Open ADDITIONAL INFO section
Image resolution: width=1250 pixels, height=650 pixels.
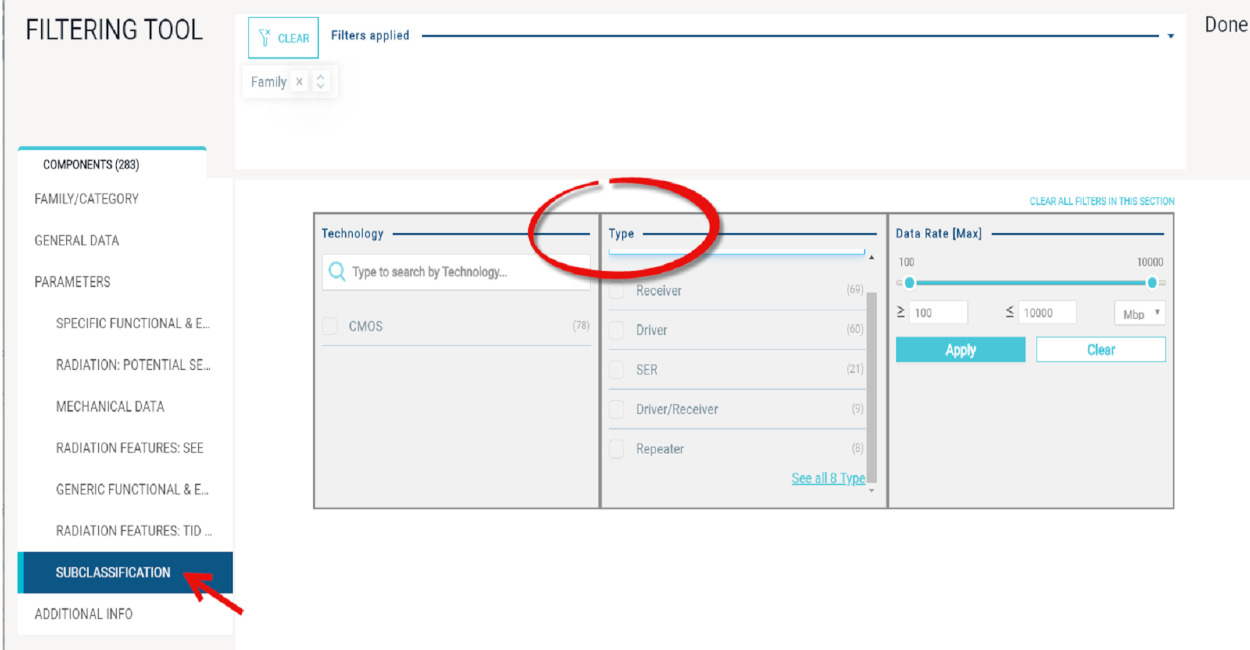tap(84, 614)
